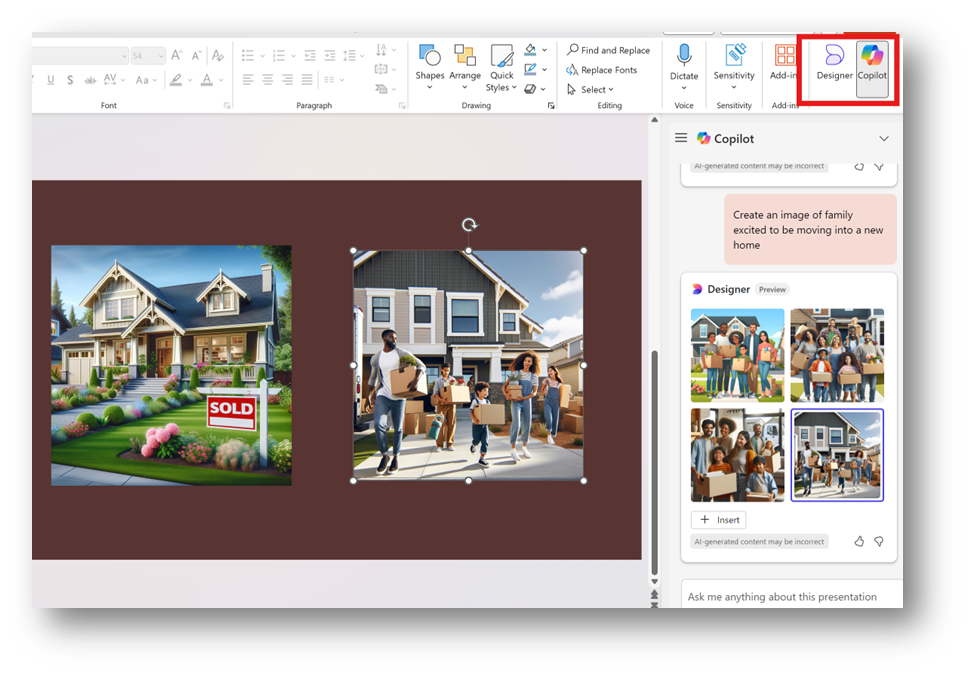
Task: Expand Shape Outline options arrow
Action: pos(544,70)
